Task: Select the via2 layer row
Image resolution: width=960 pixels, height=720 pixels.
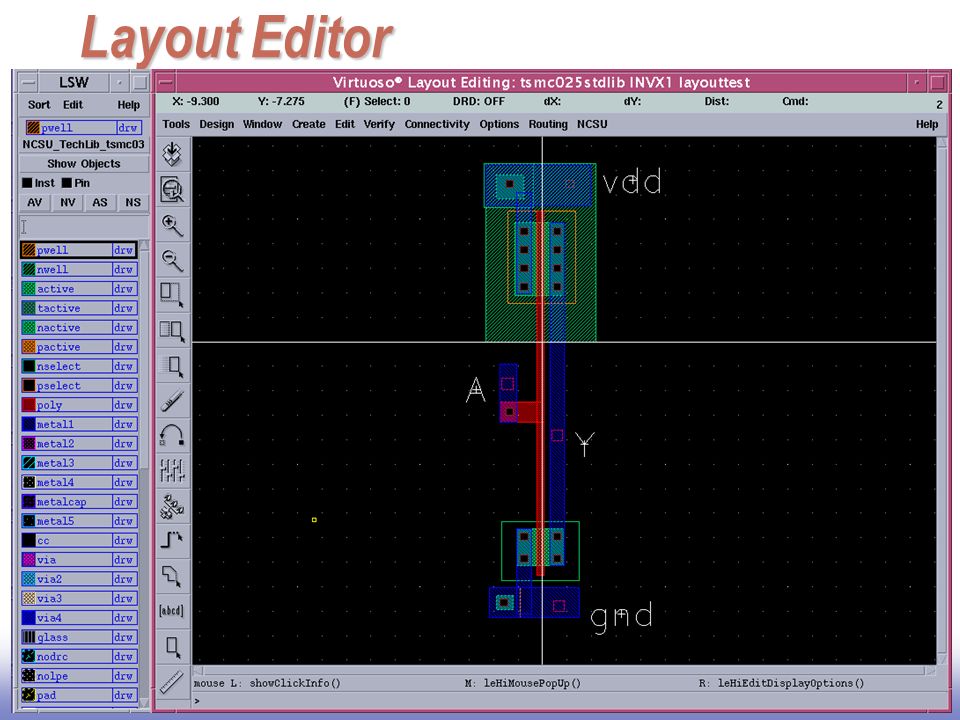Action: point(79,579)
